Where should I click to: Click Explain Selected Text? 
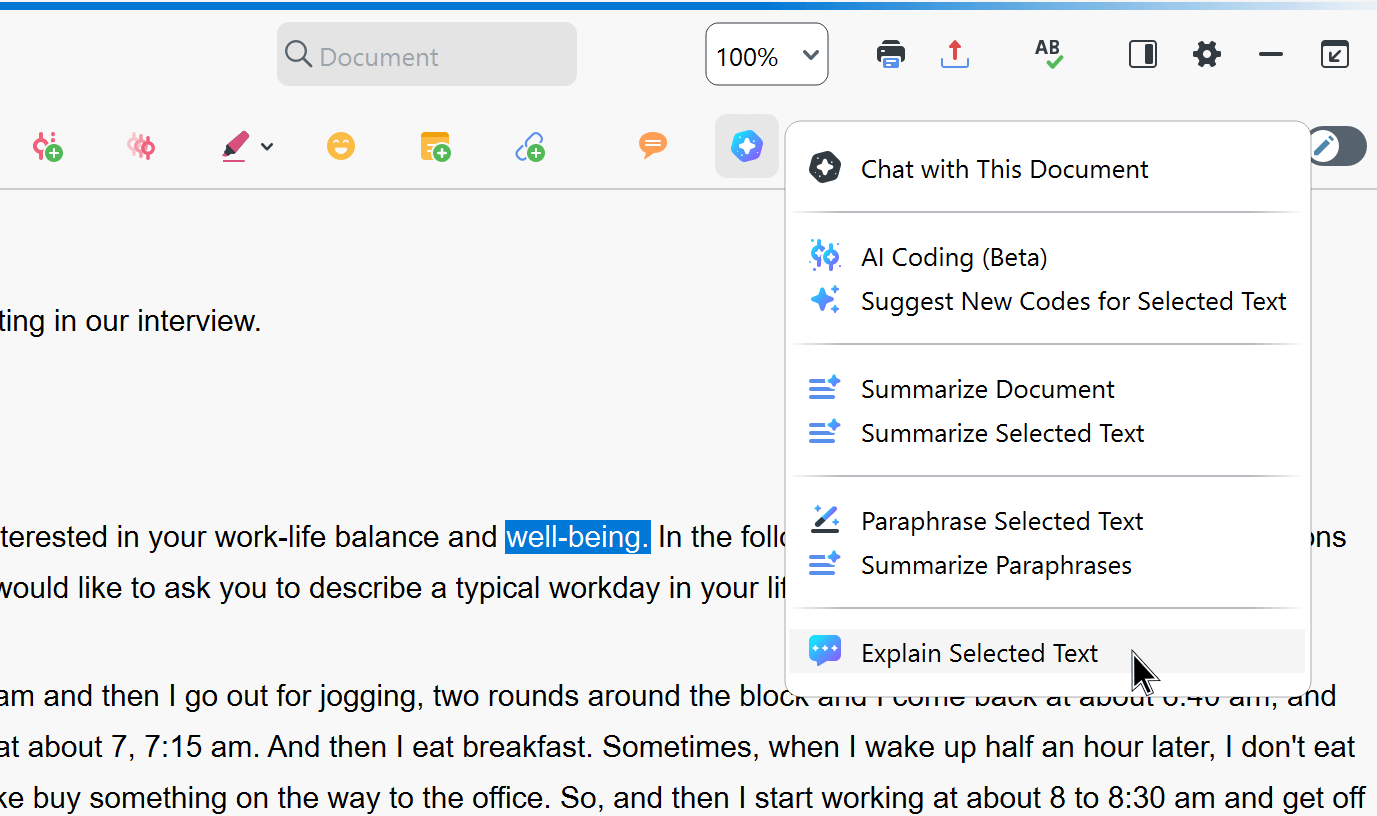point(978,652)
